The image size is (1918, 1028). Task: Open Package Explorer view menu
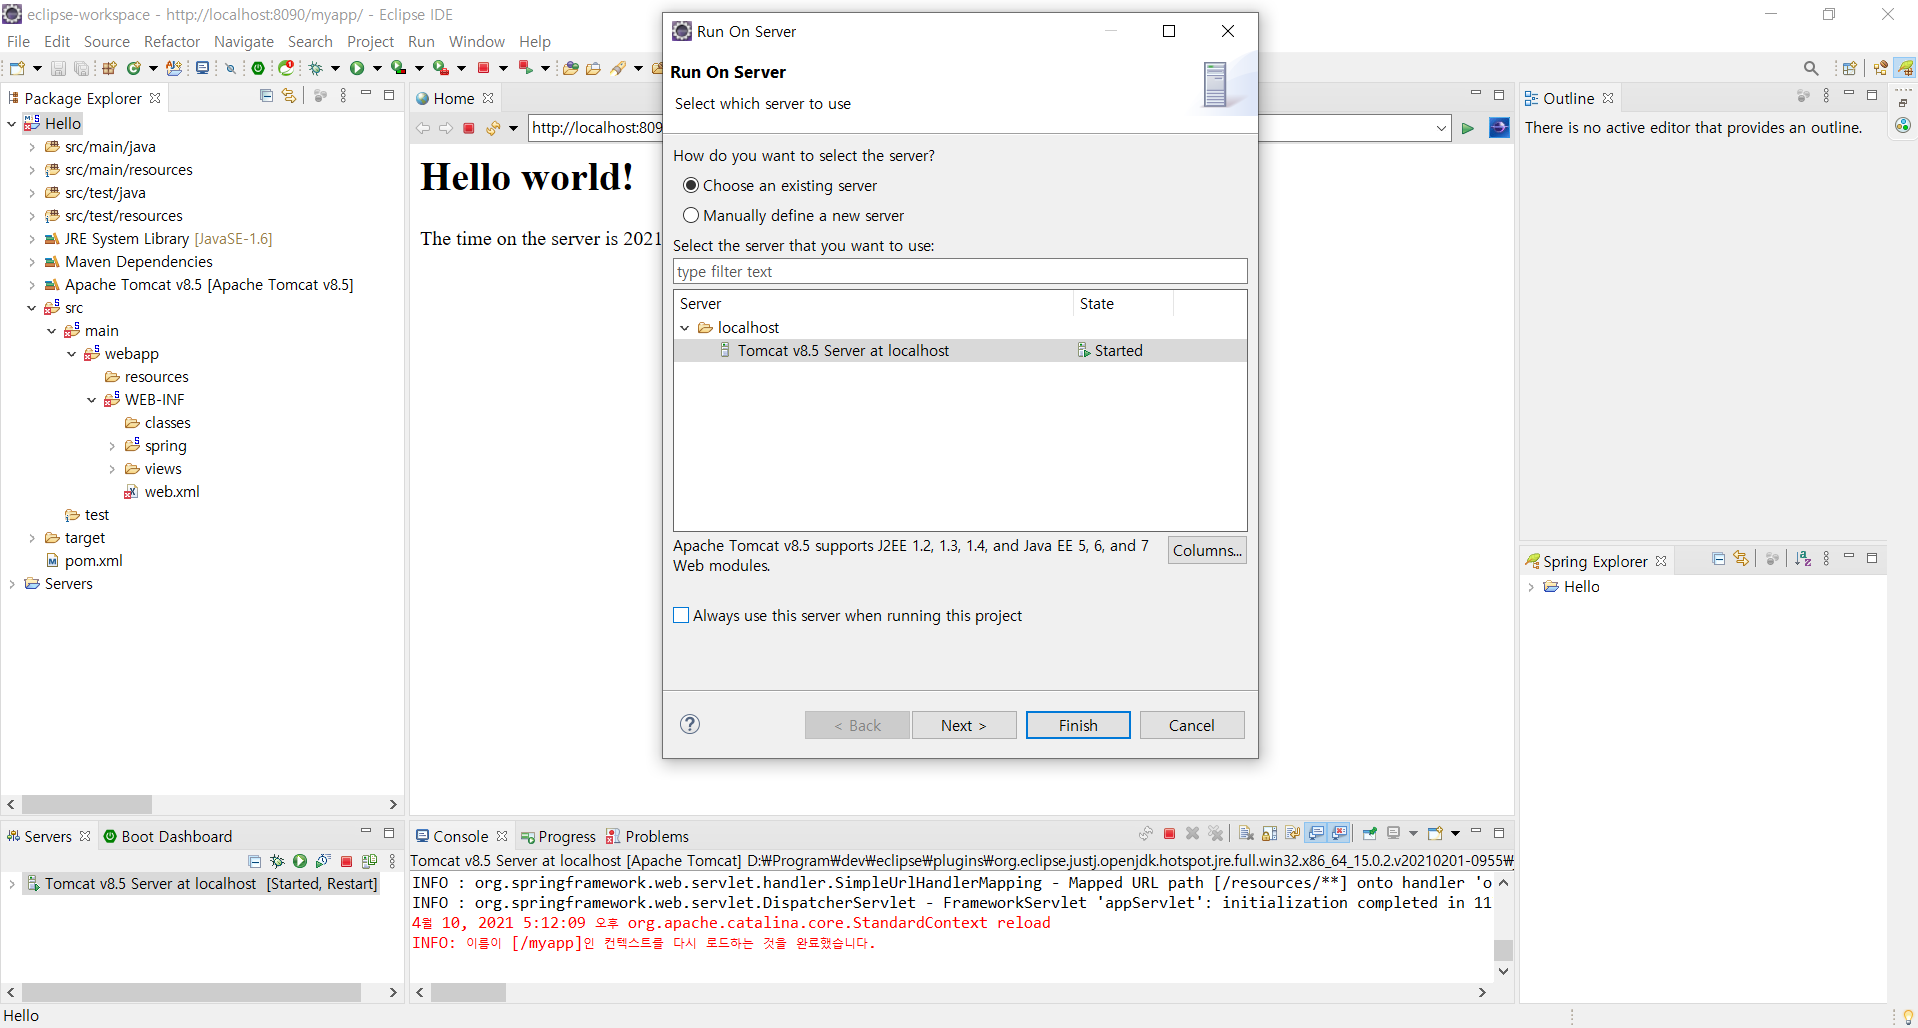click(343, 96)
